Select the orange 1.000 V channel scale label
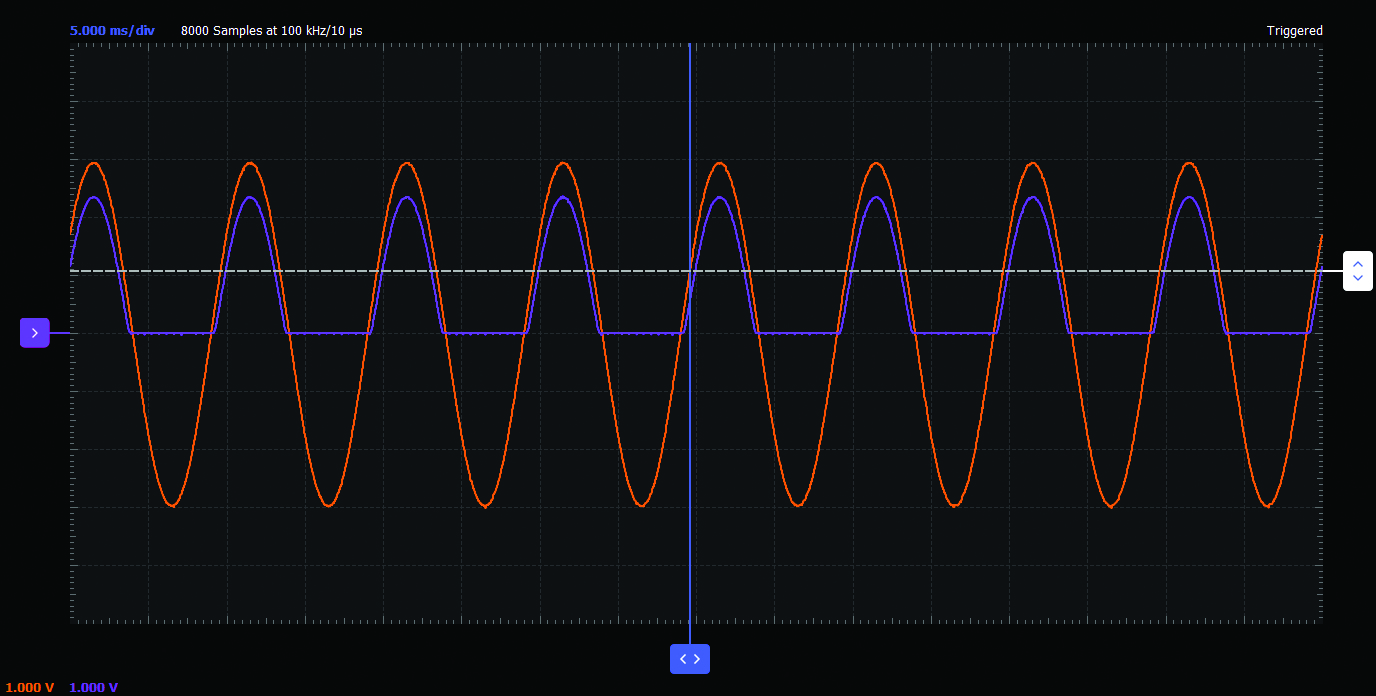This screenshot has width=1376, height=696. pos(30,687)
